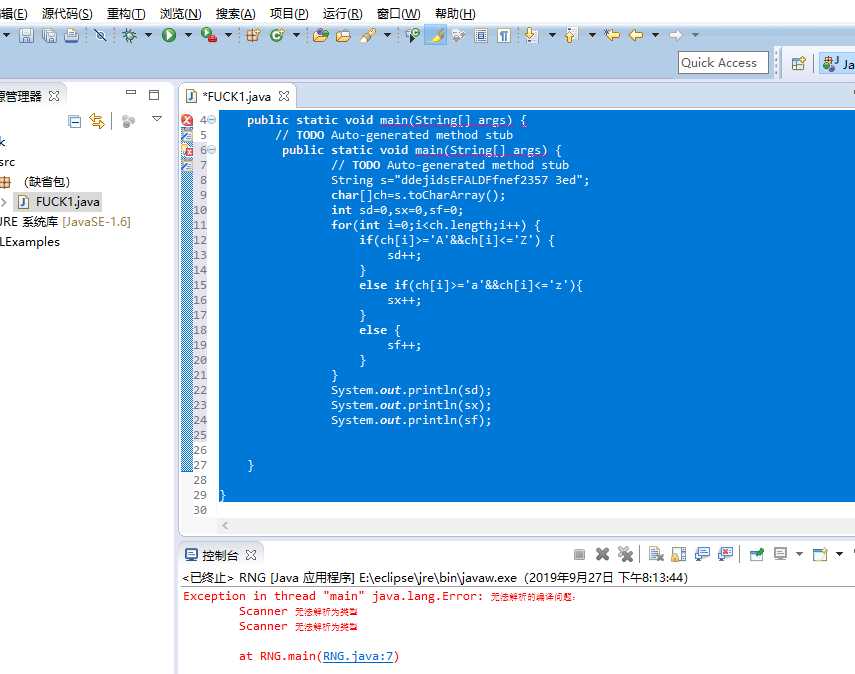Collapse the method fold at line 4
The height and width of the screenshot is (674, 855).
point(212,120)
